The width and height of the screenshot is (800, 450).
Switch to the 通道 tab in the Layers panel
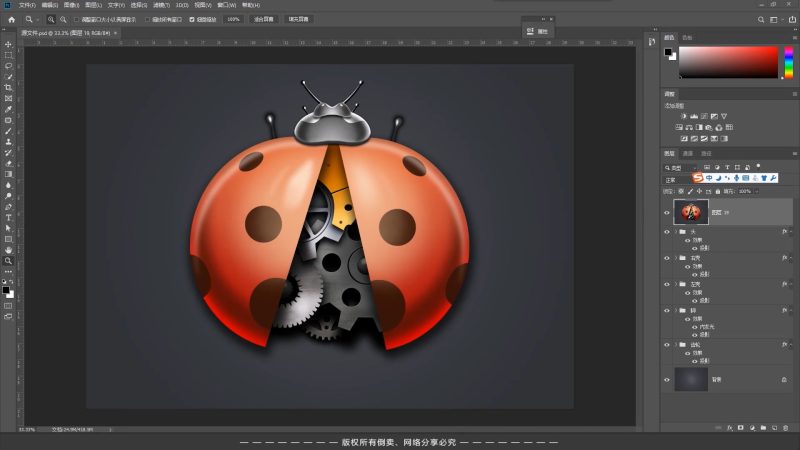tap(688, 154)
